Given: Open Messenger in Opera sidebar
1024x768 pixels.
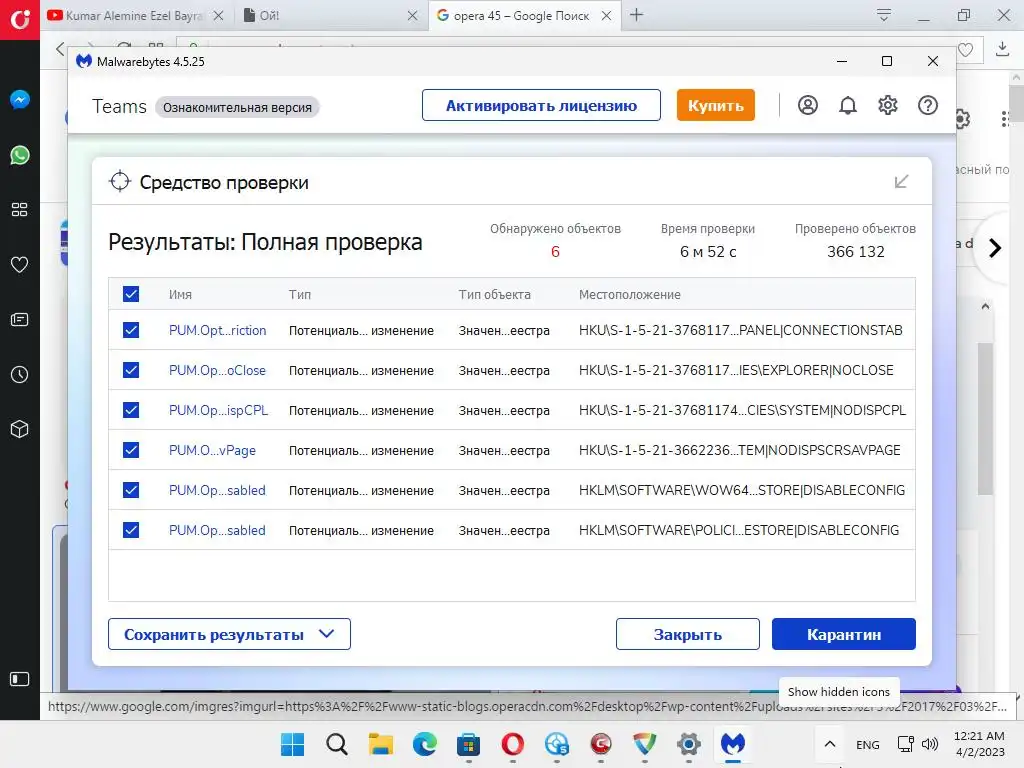Looking at the screenshot, I should [20, 99].
